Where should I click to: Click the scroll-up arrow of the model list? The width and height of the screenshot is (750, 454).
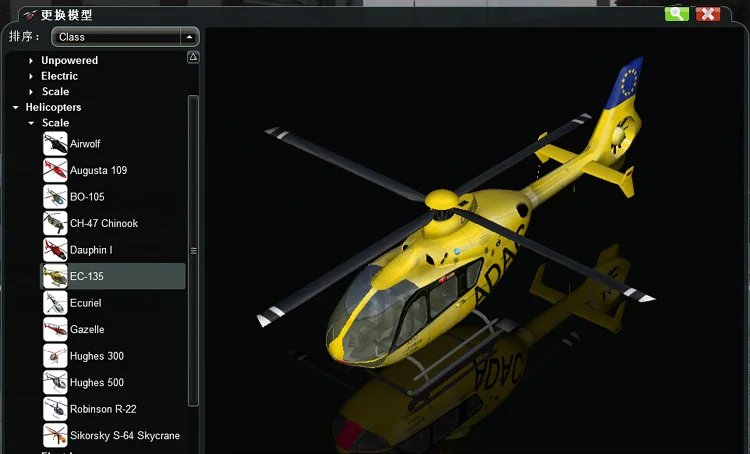(193, 57)
